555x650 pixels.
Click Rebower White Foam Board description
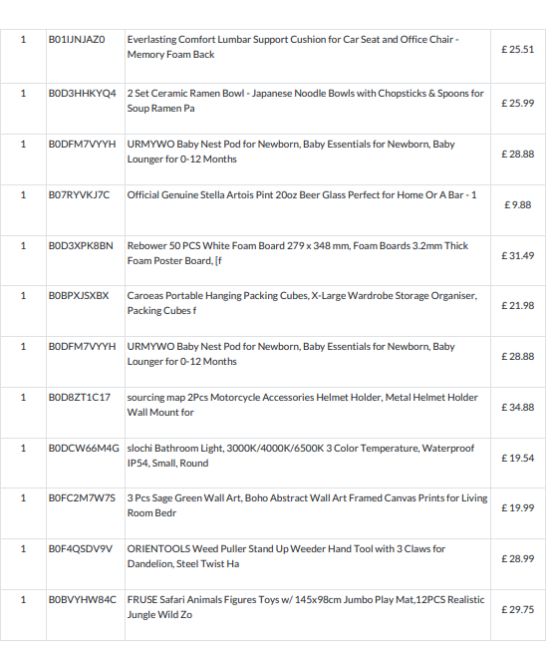[297, 253]
